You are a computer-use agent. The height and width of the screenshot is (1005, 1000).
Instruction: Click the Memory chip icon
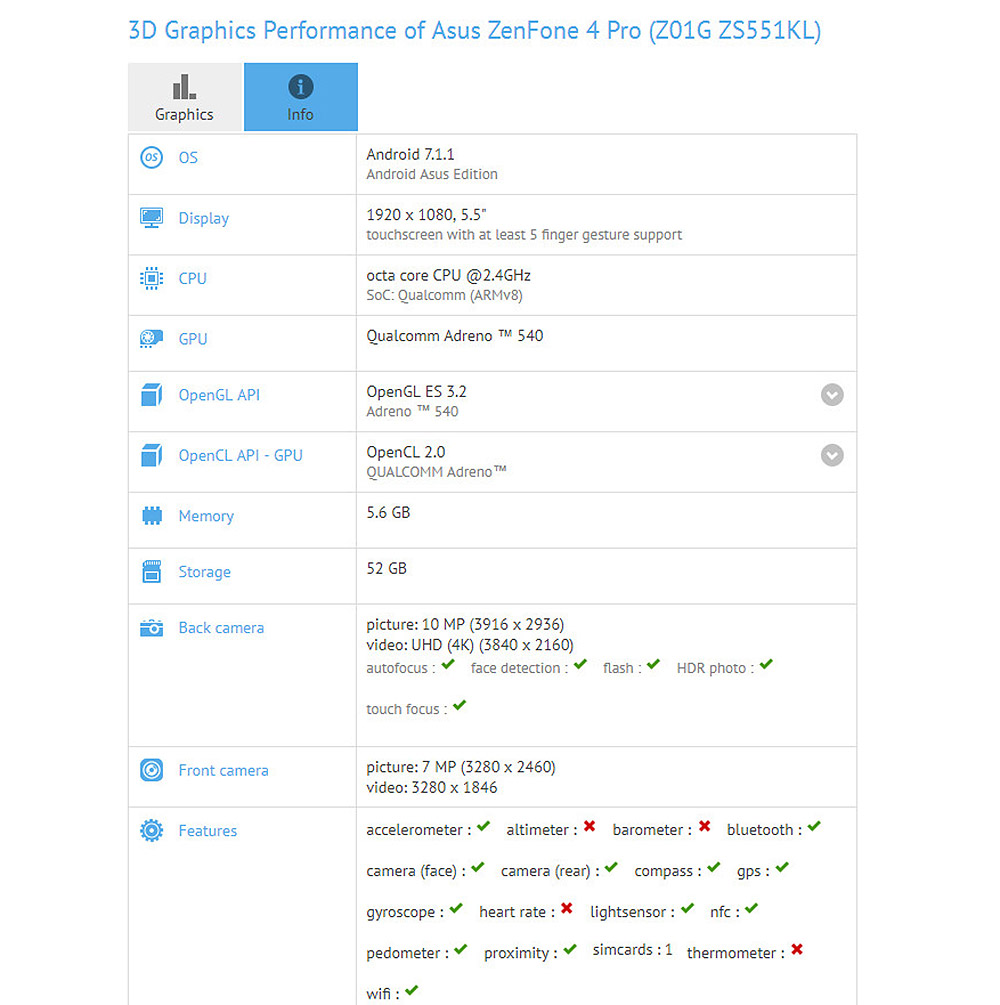pyautogui.click(x=151, y=516)
